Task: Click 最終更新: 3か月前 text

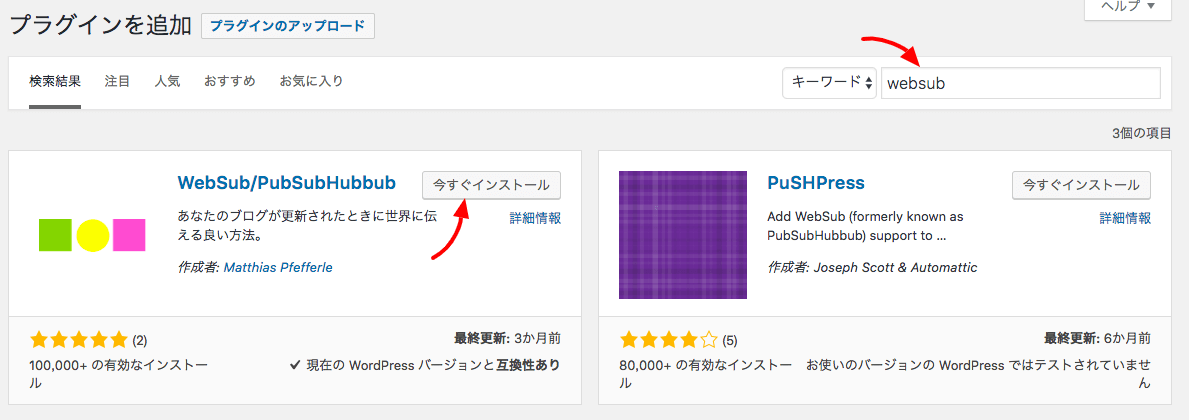Action: (x=508, y=338)
